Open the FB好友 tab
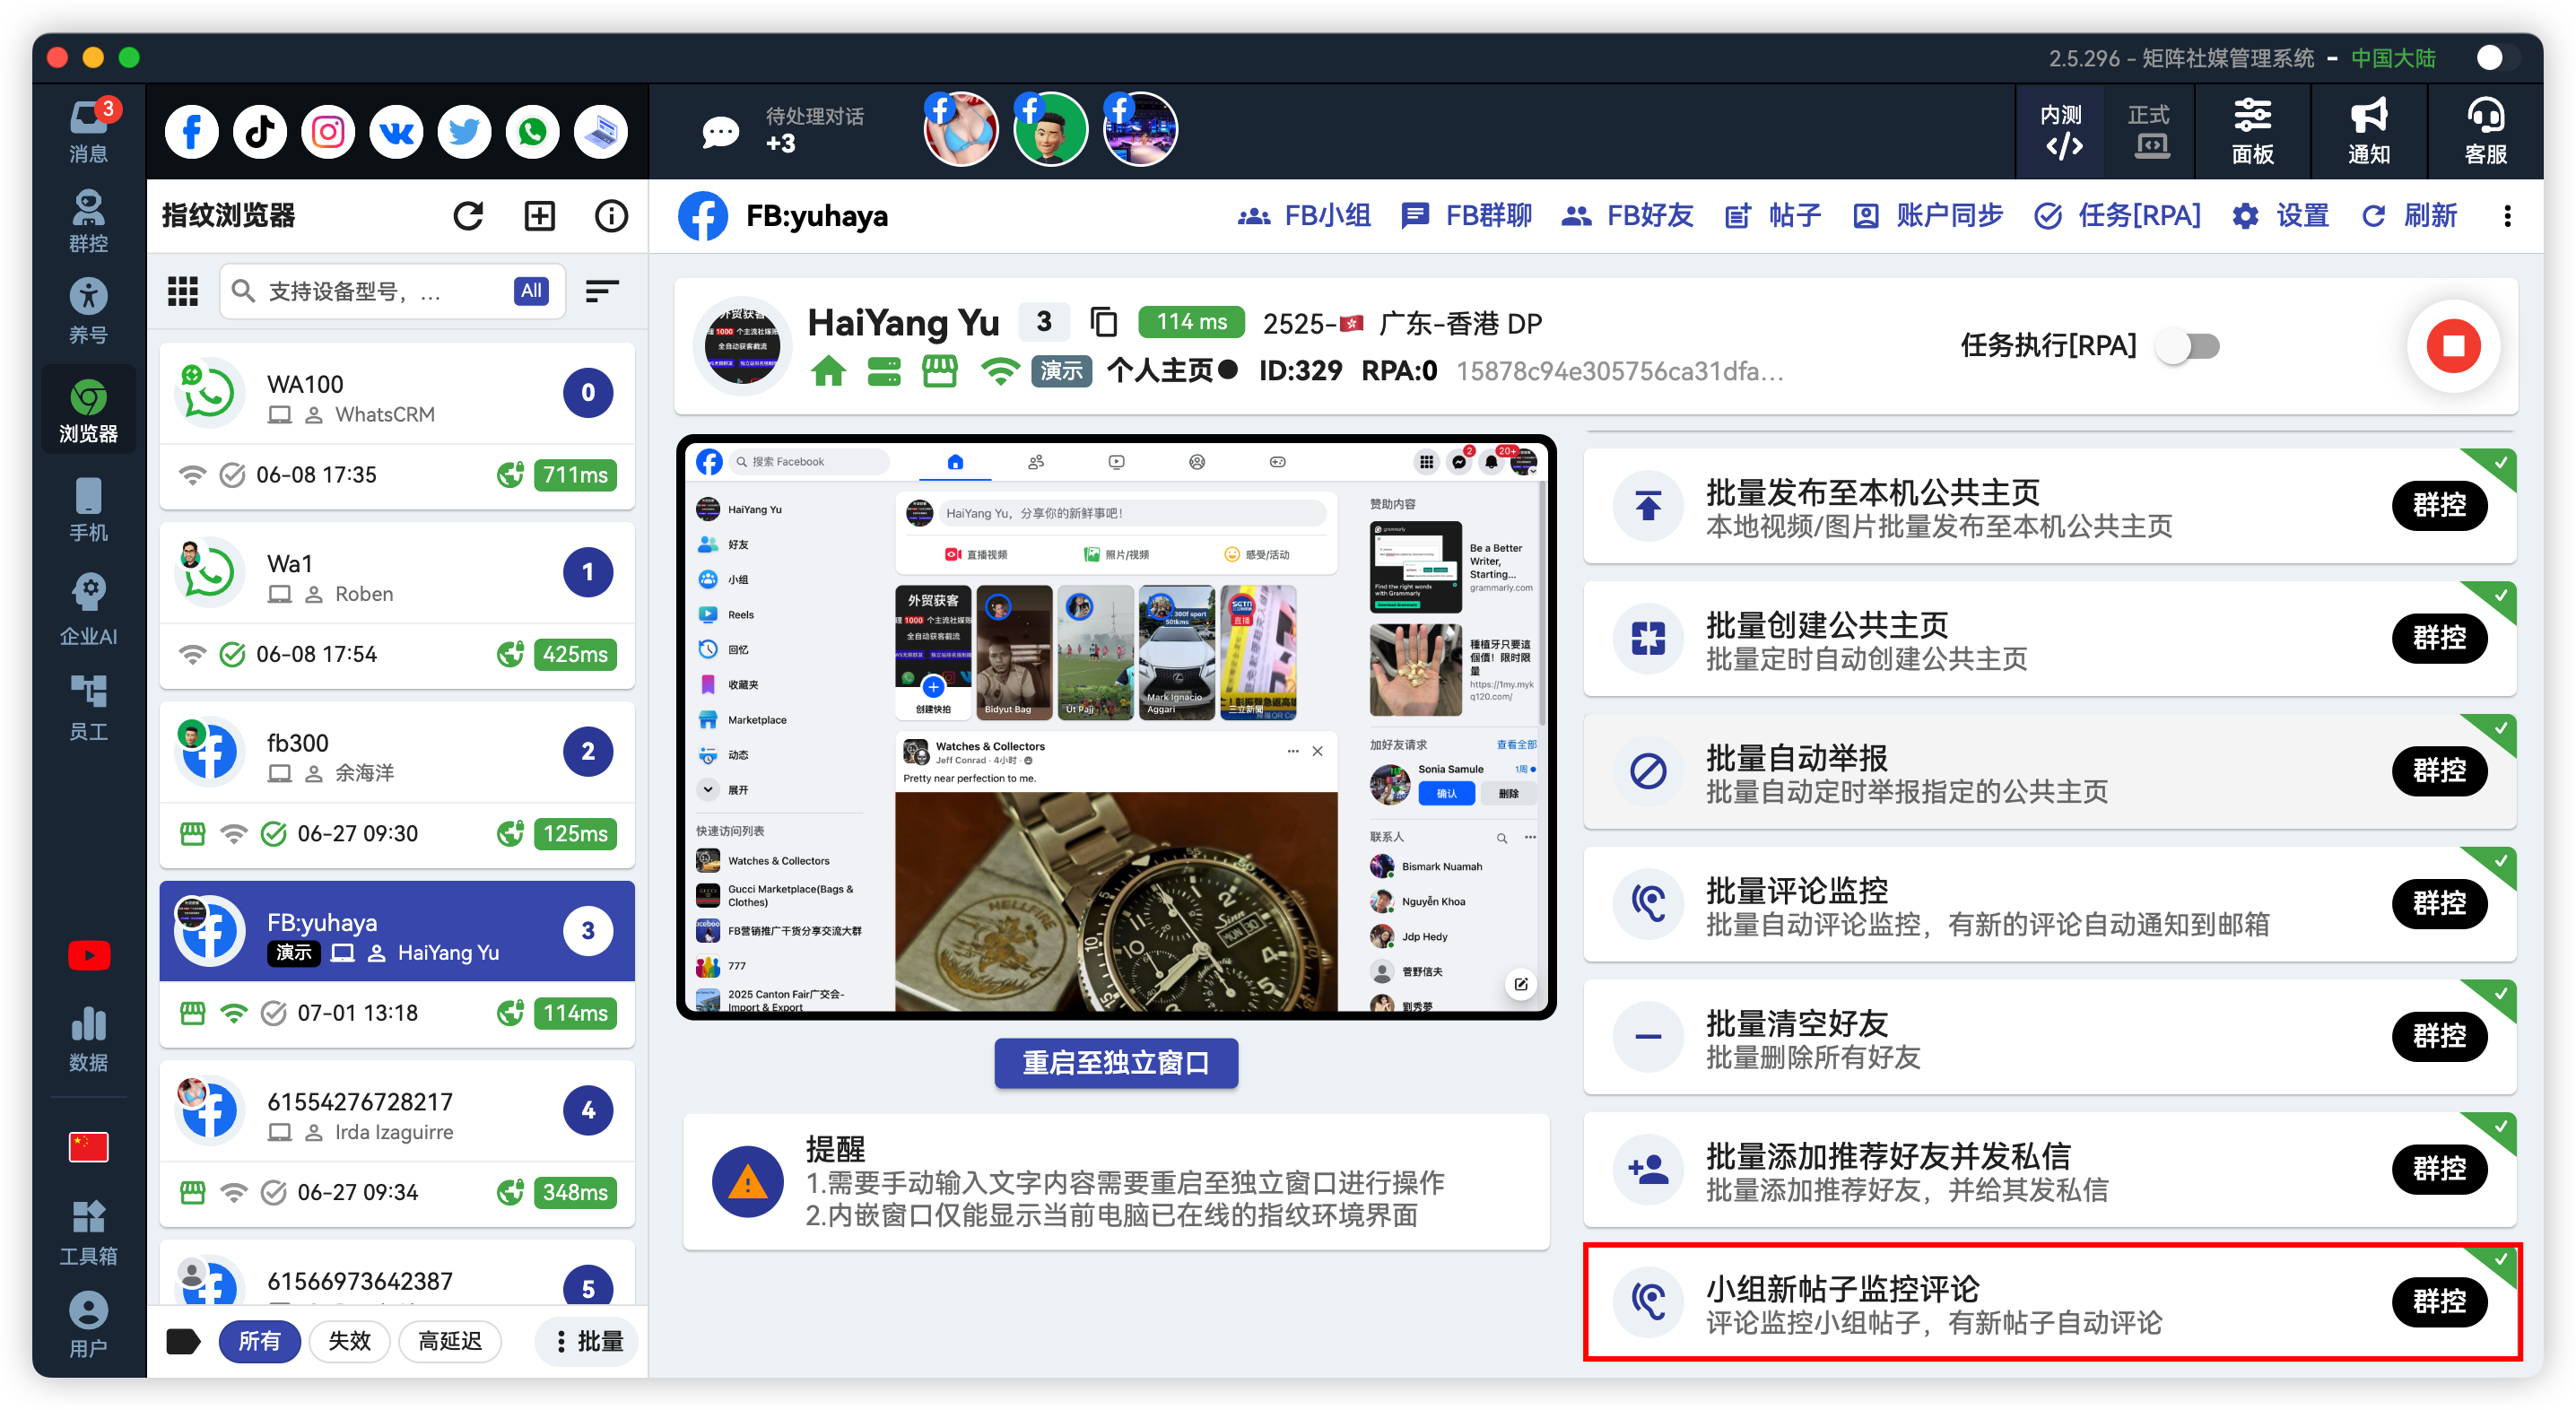2576x1410 pixels. (x=1626, y=216)
